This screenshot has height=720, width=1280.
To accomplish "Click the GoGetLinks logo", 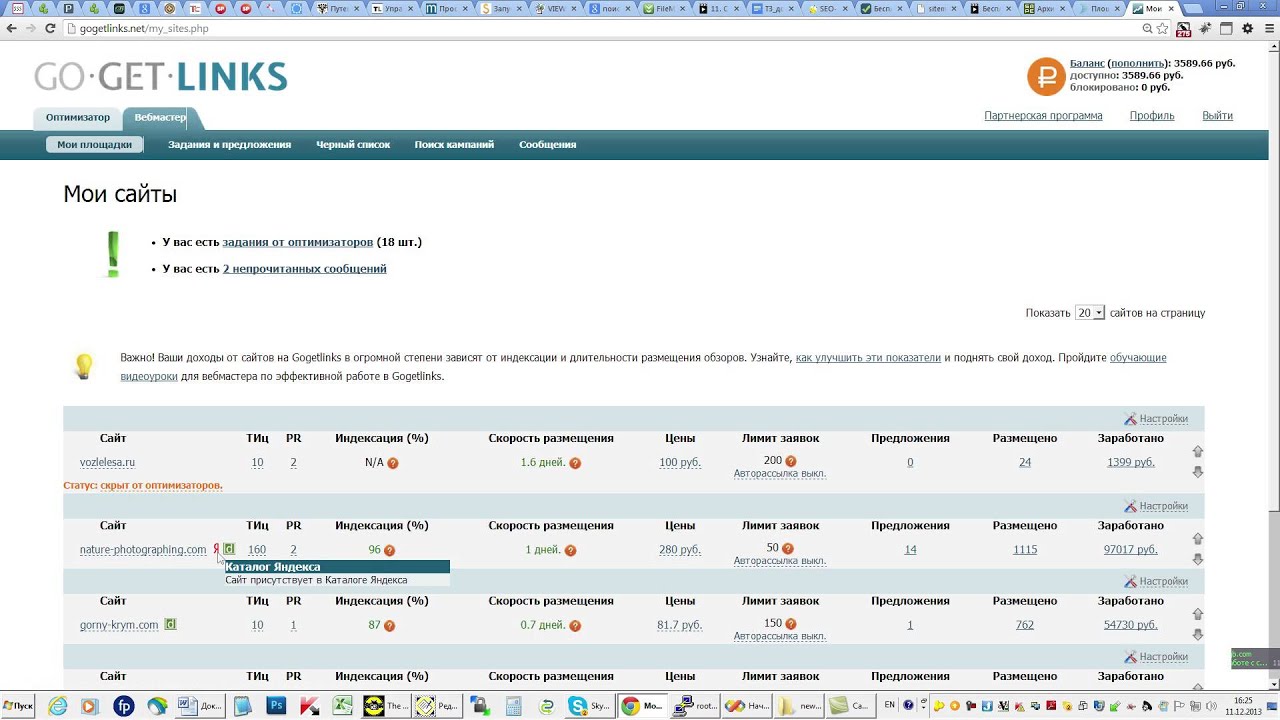I will click(x=161, y=77).
